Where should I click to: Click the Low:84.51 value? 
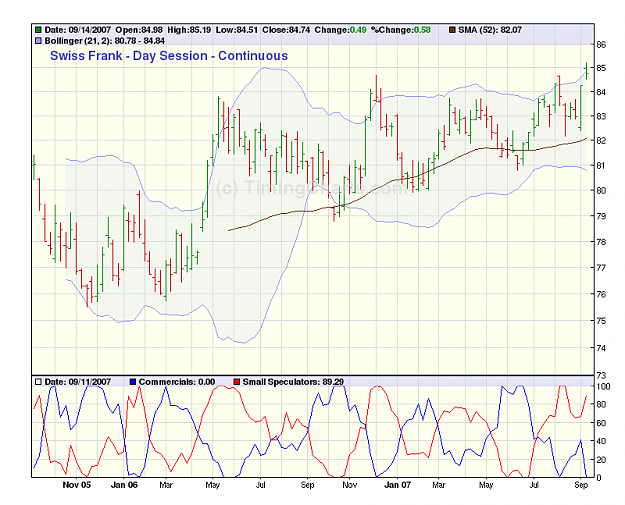[237, 30]
